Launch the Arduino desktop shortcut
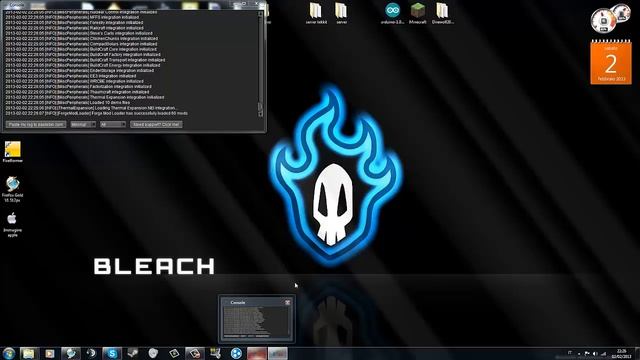 click(x=392, y=13)
